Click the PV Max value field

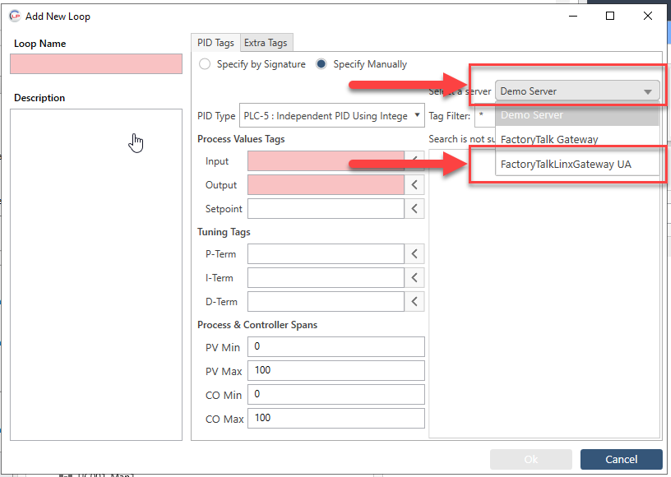[336, 370]
